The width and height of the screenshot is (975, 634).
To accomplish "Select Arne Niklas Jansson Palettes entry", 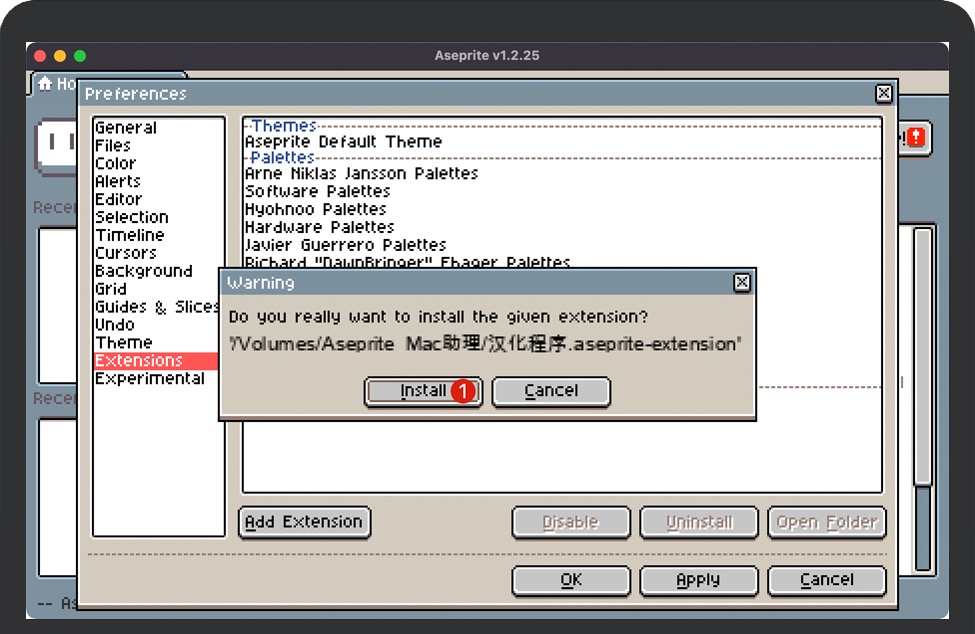I will pyautogui.click(x=562, y=173).
